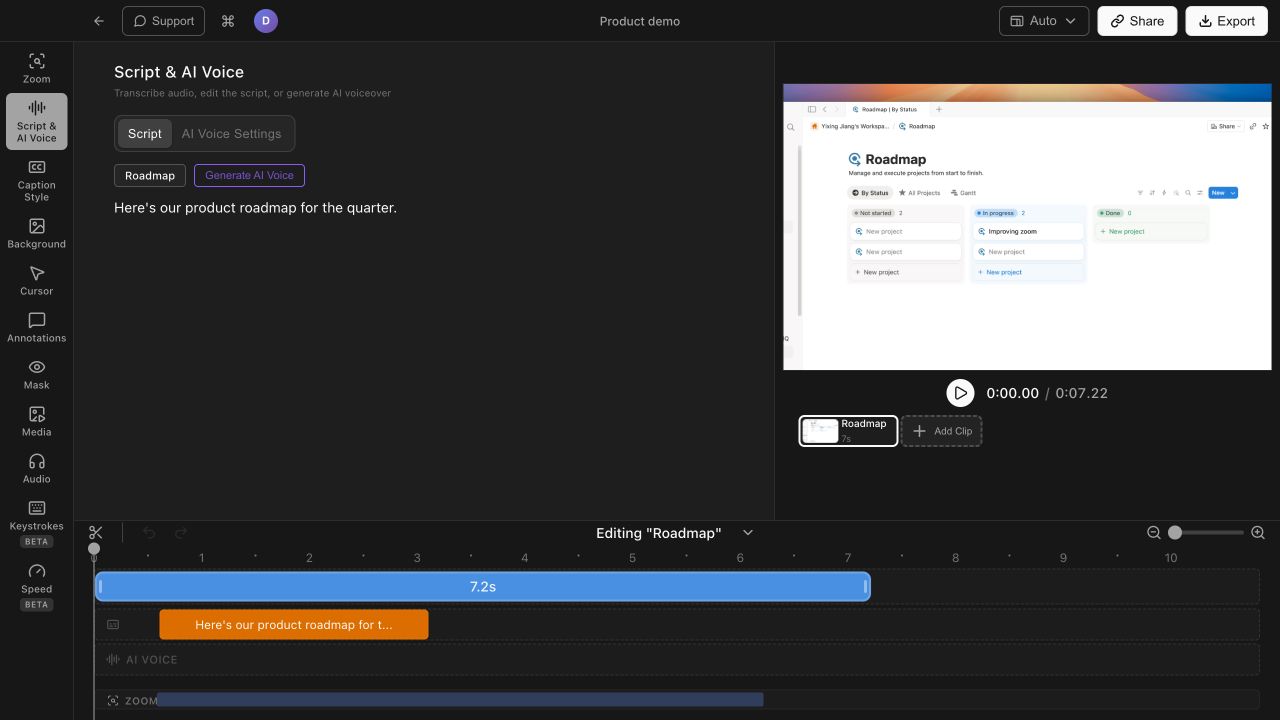Select the Roadmap clip thumbnail
1280x720 pixels.
pos(848,431)
